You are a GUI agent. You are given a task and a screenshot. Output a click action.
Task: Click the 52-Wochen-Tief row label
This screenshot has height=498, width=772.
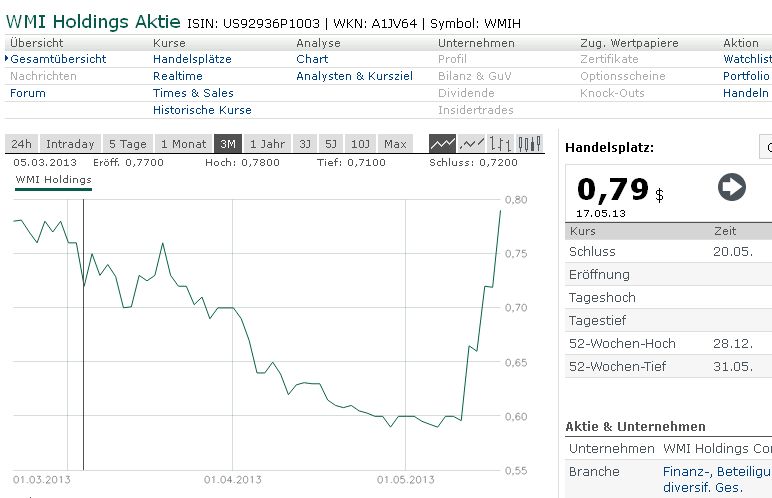tap(617, 366)
